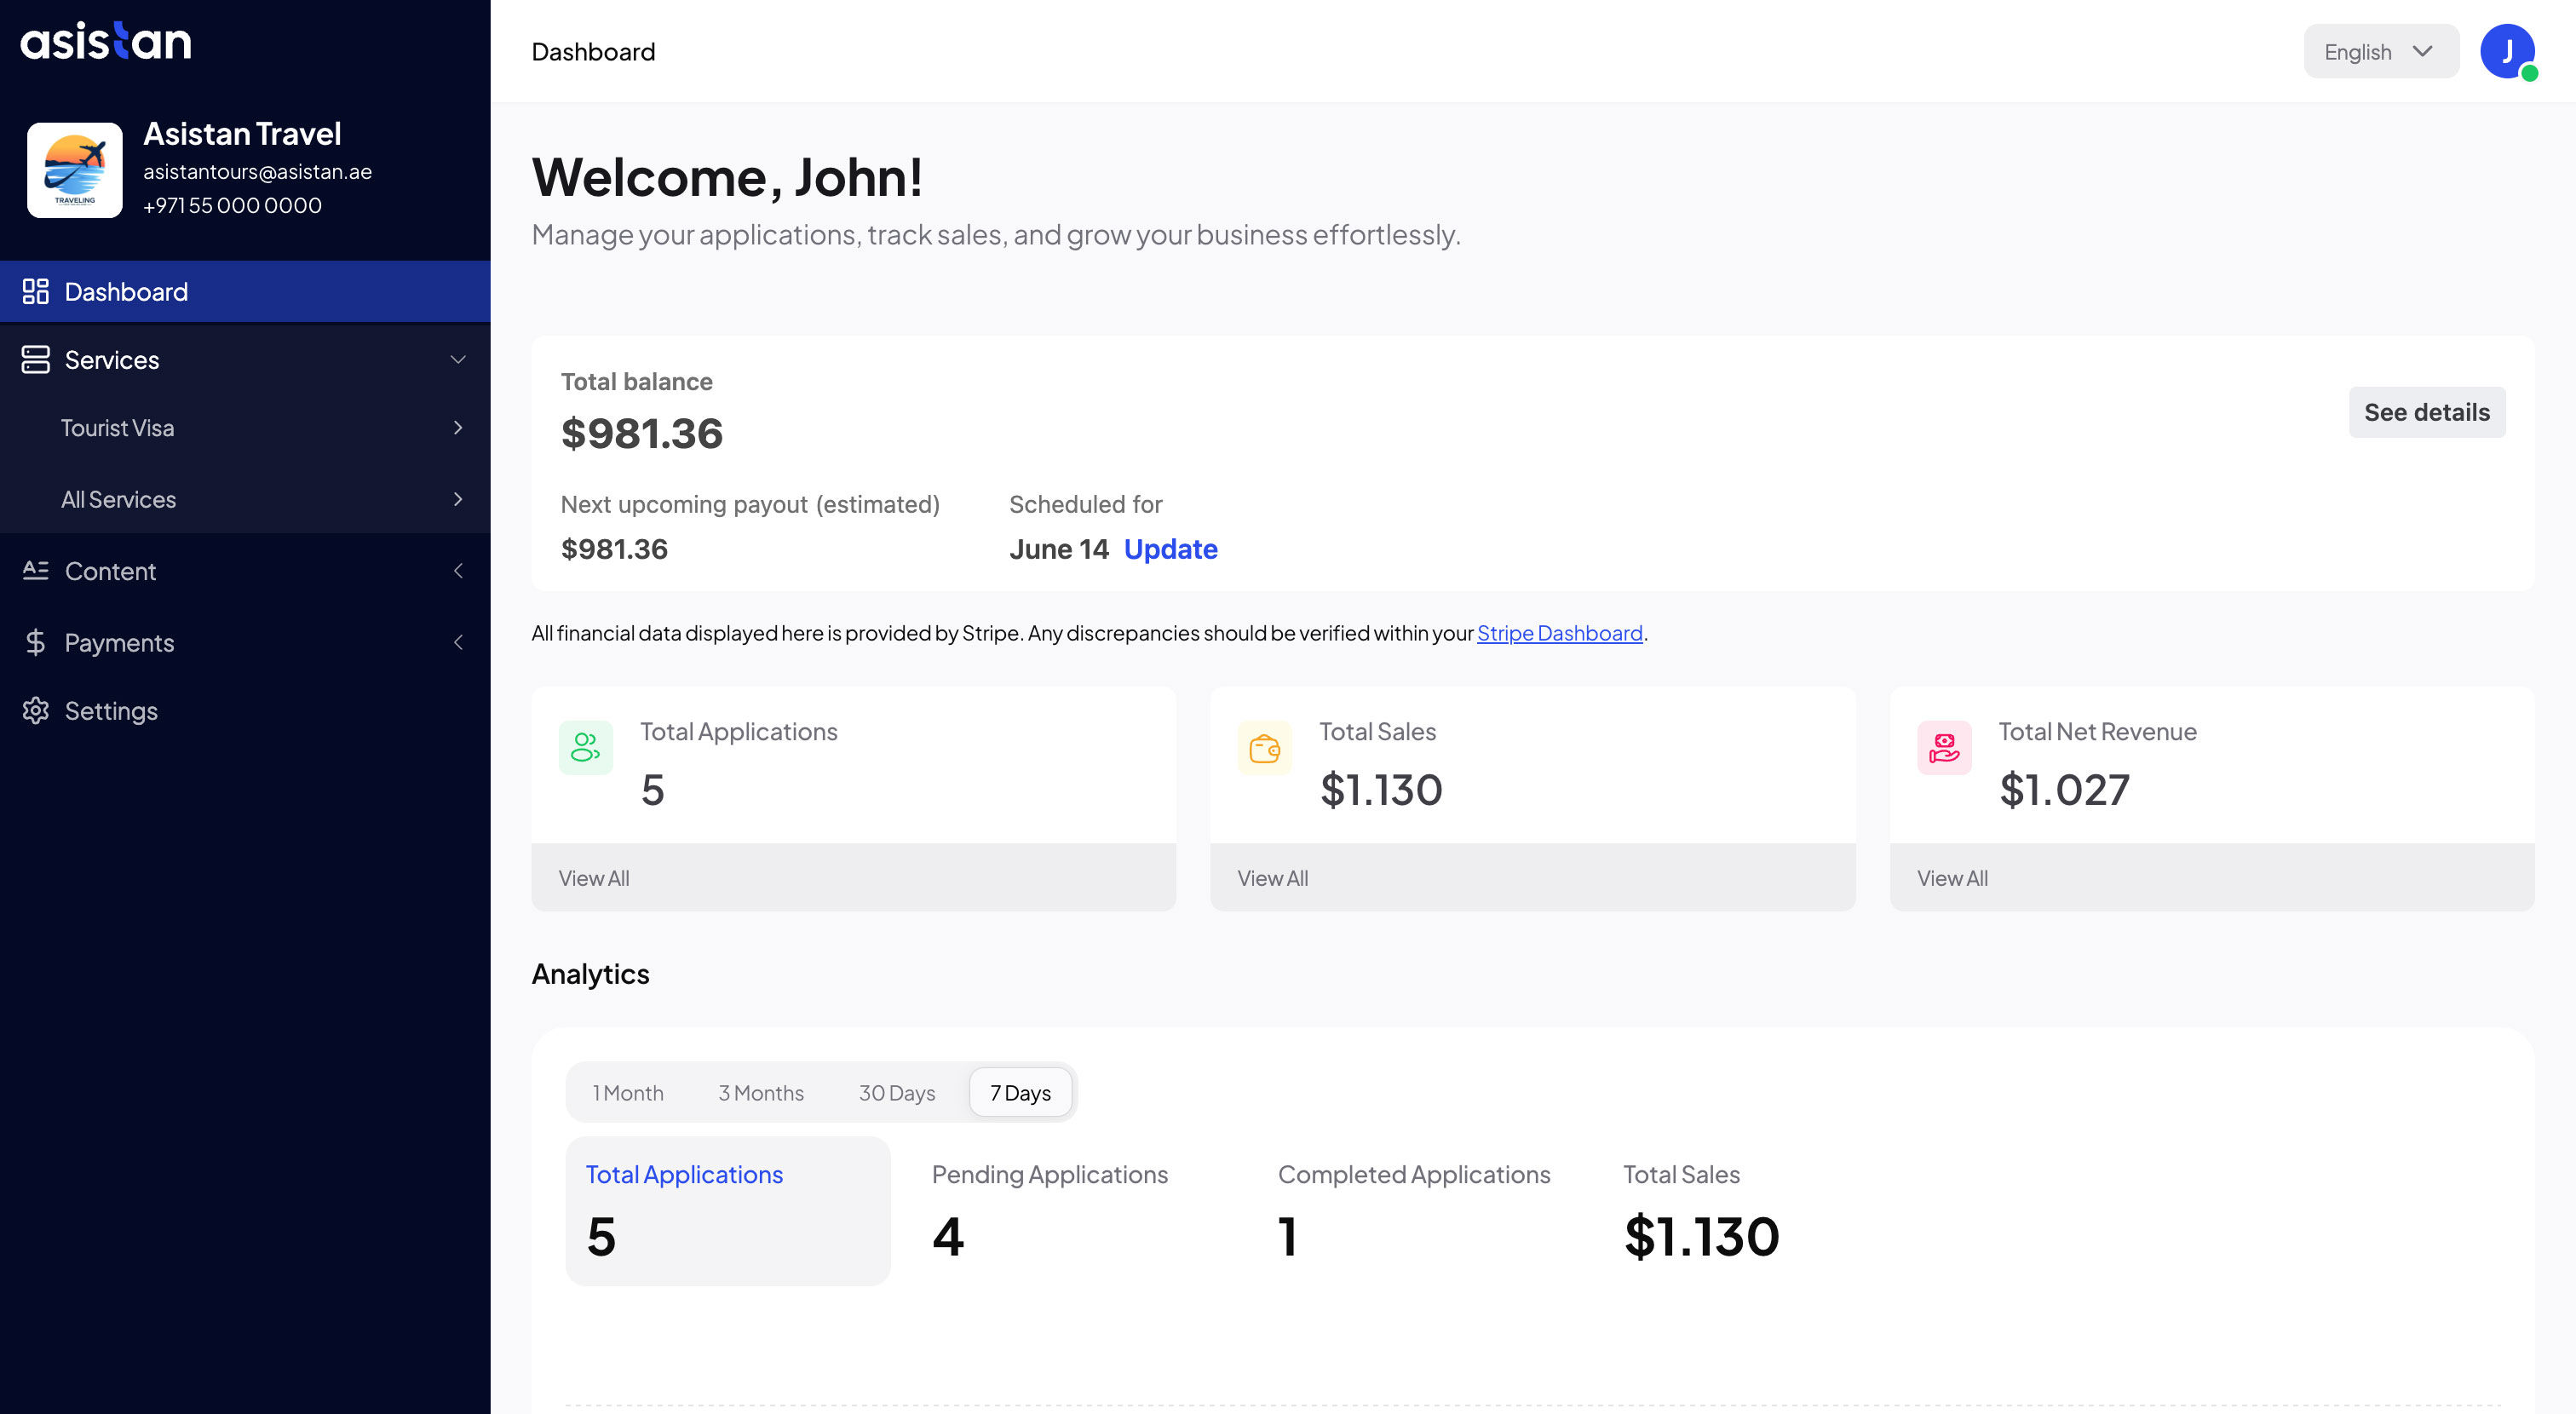Collapse the Services menu chevron
This screenshot has width=2576, height=1414.
pyautogui.click(x=458, y=360)
